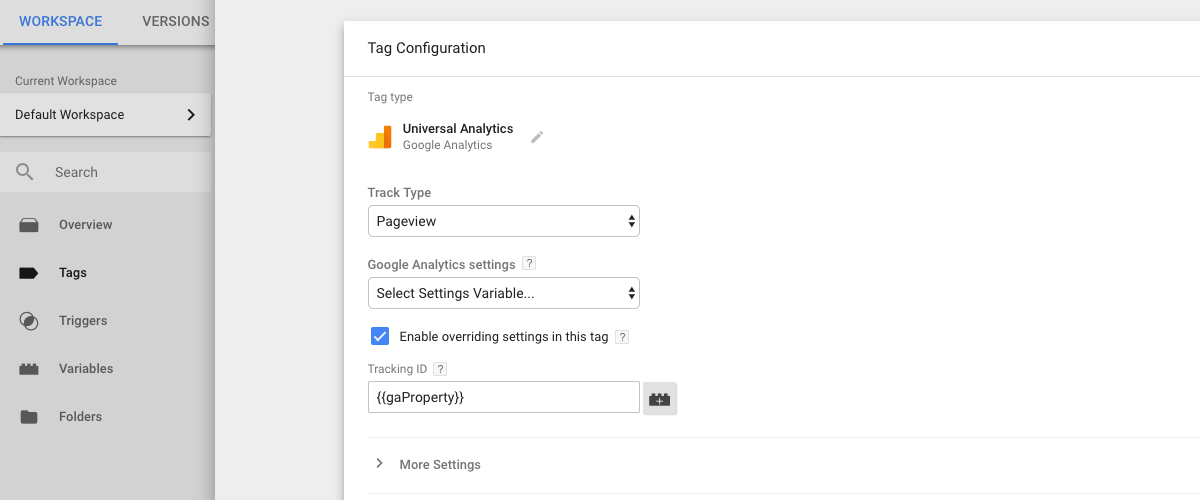Open the Track Type Pageview dropdown
This screenshot has height=500, width=1200.
click(x=504, y=221)
